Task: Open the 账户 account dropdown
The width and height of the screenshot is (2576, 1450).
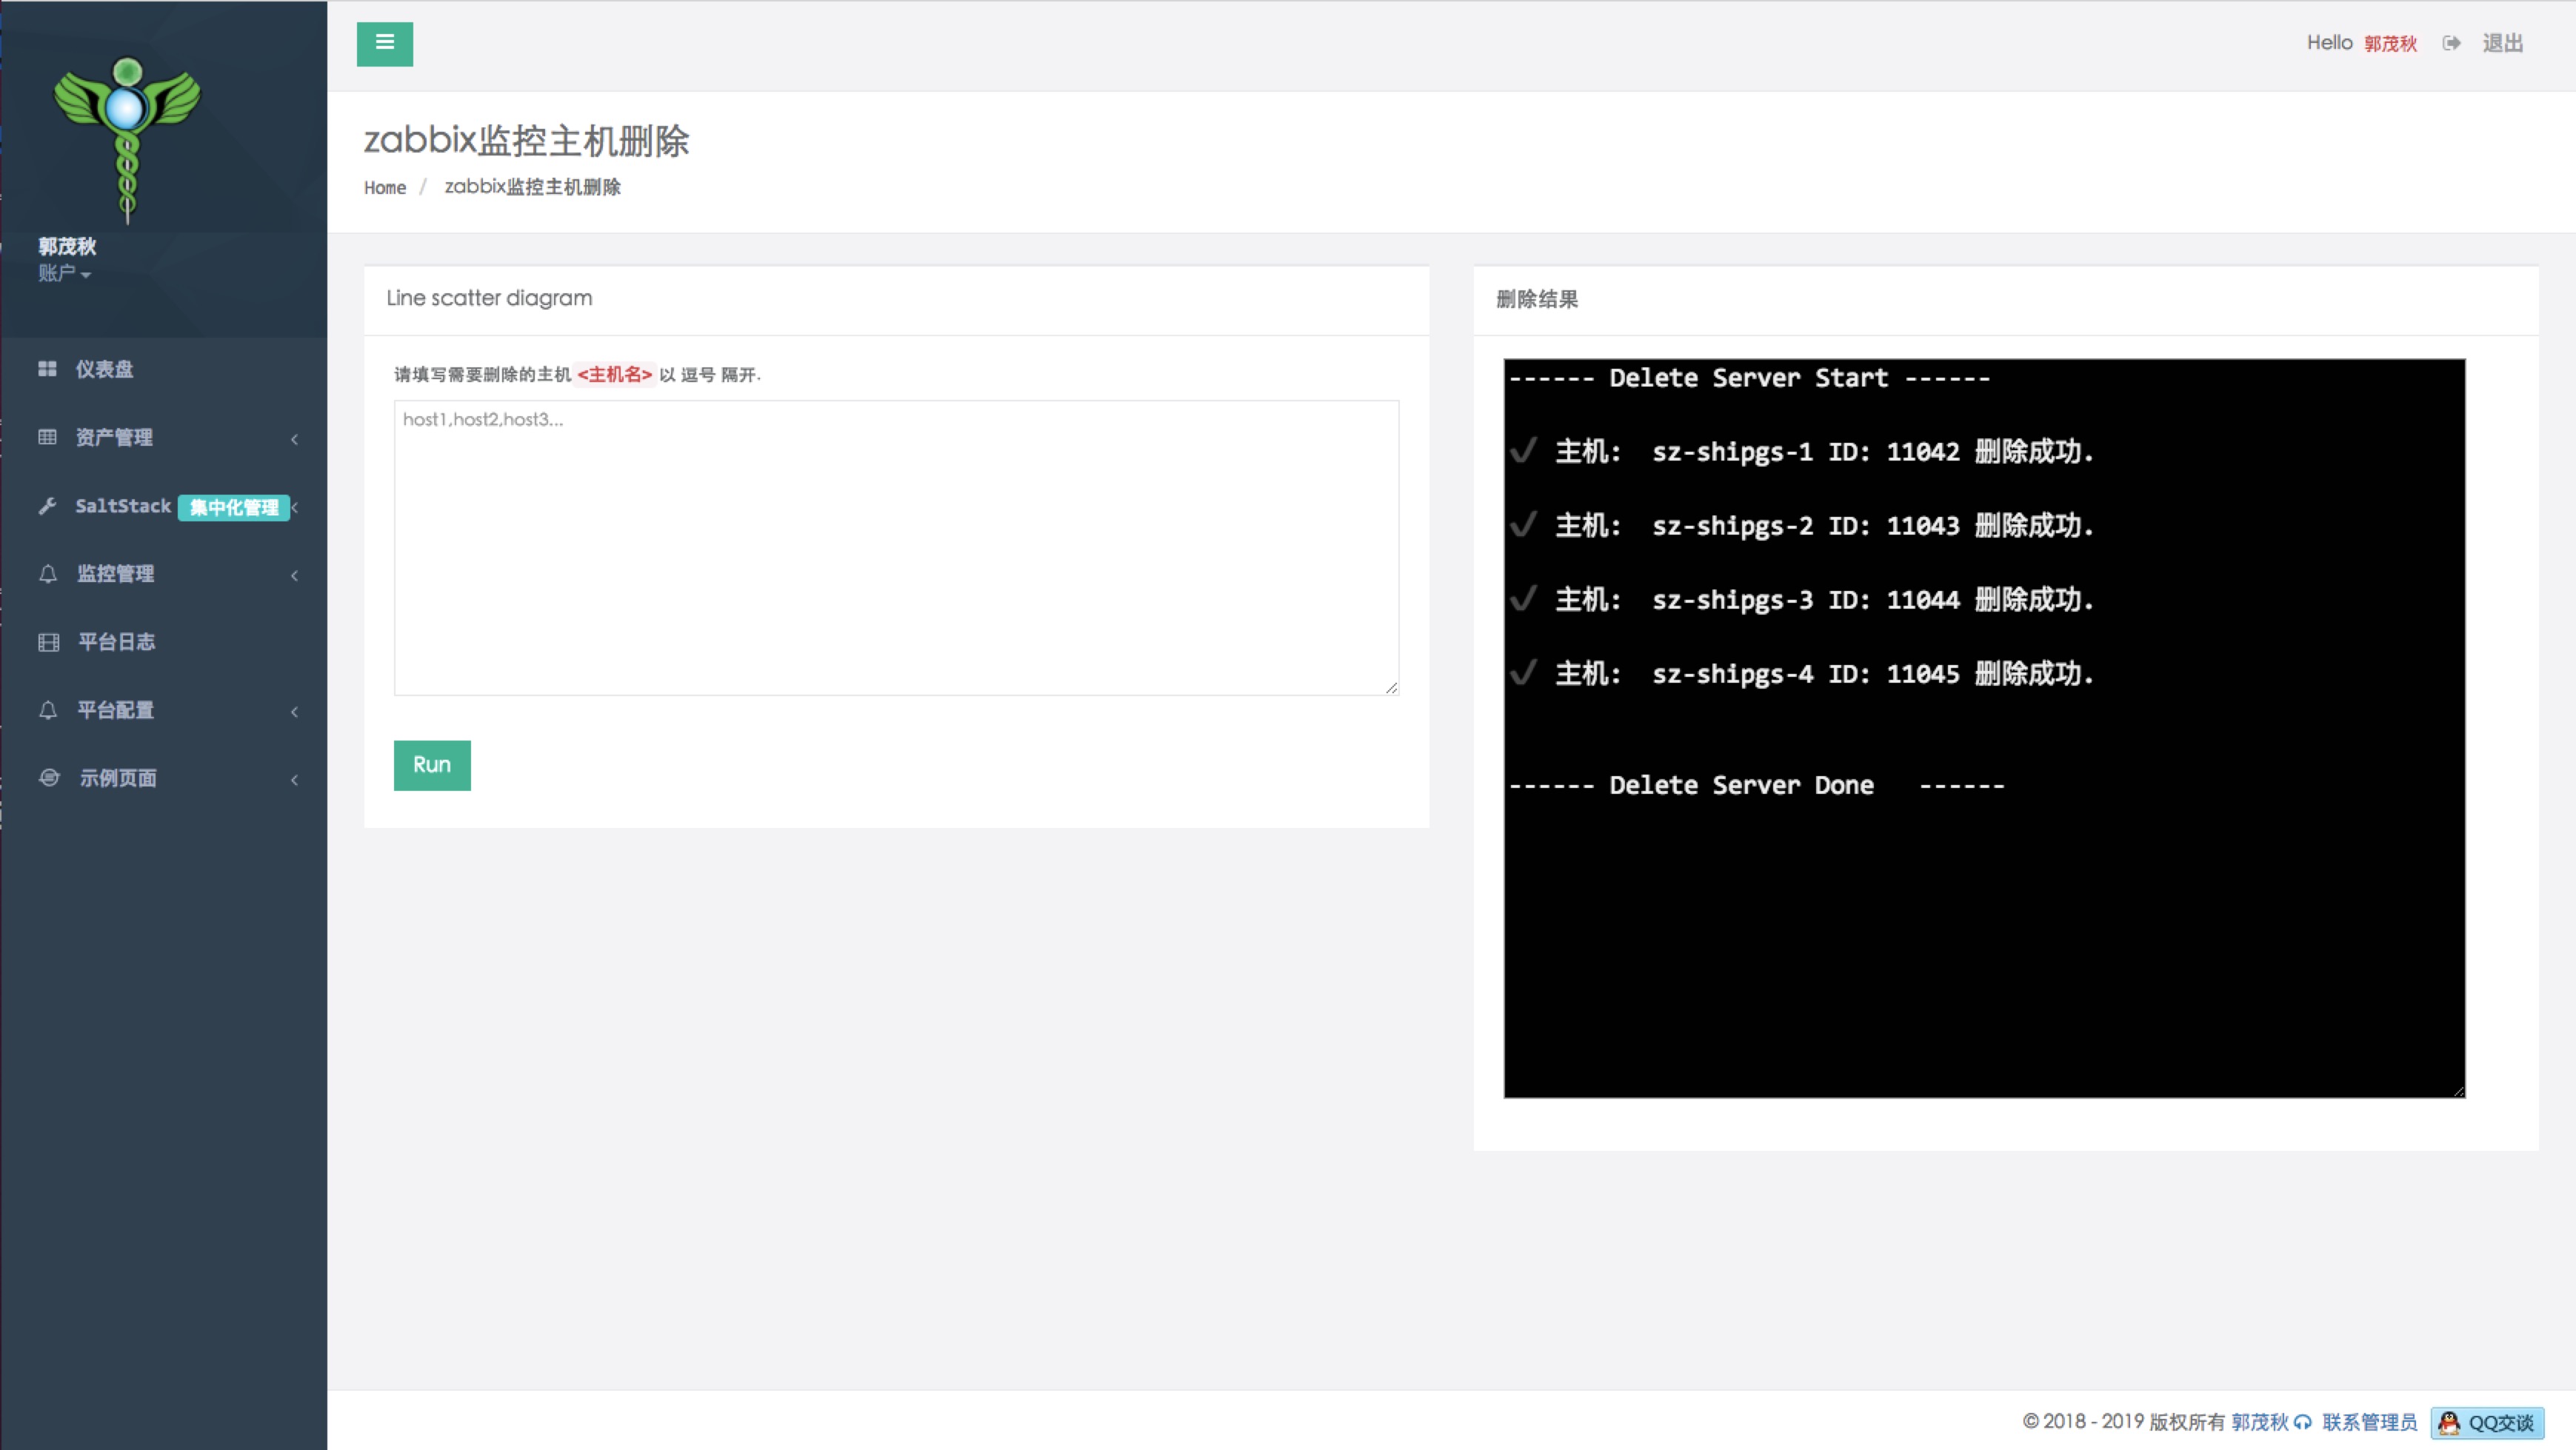Action: pos(64,273)
